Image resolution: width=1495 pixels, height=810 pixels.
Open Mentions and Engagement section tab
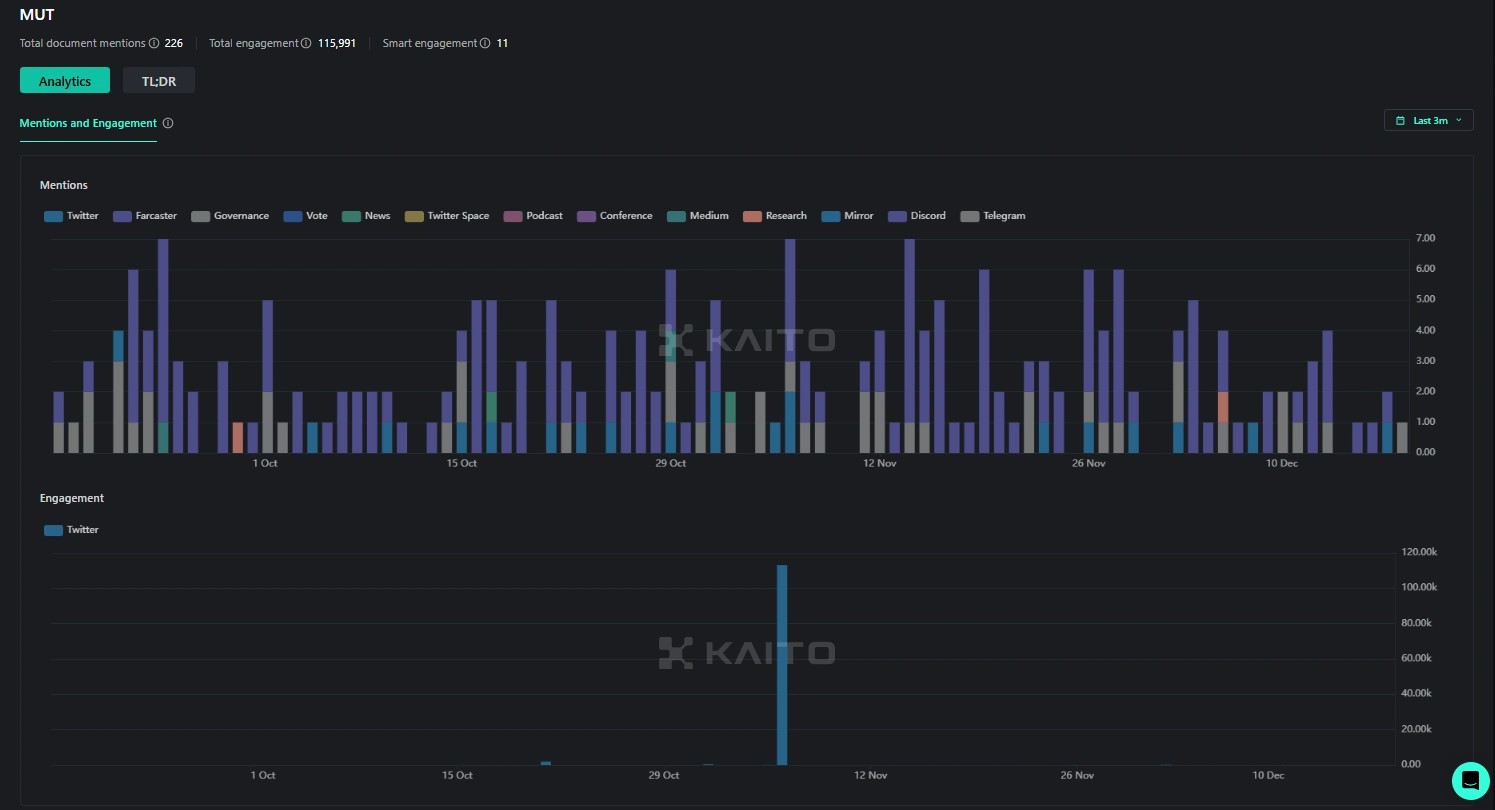(x=88, y=123)
